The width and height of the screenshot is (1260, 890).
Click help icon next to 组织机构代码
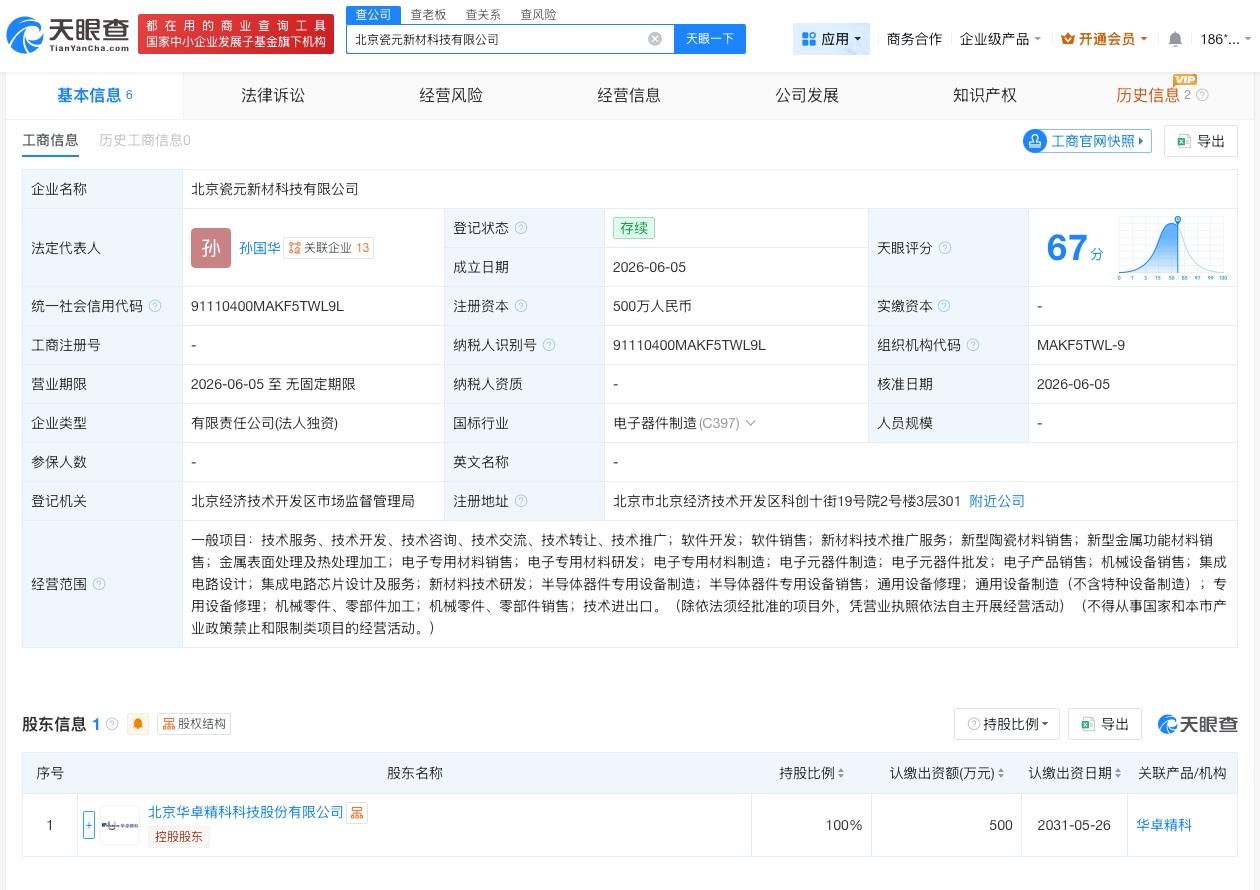pos(973,345)
